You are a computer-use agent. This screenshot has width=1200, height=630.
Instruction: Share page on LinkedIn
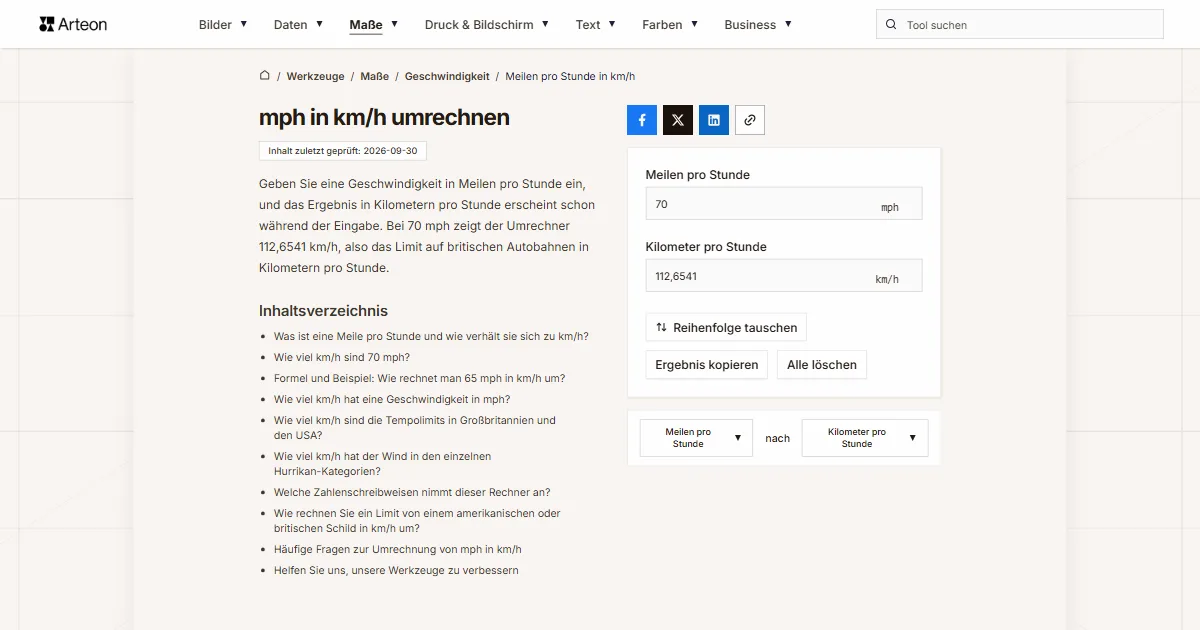tap(714, 120)
